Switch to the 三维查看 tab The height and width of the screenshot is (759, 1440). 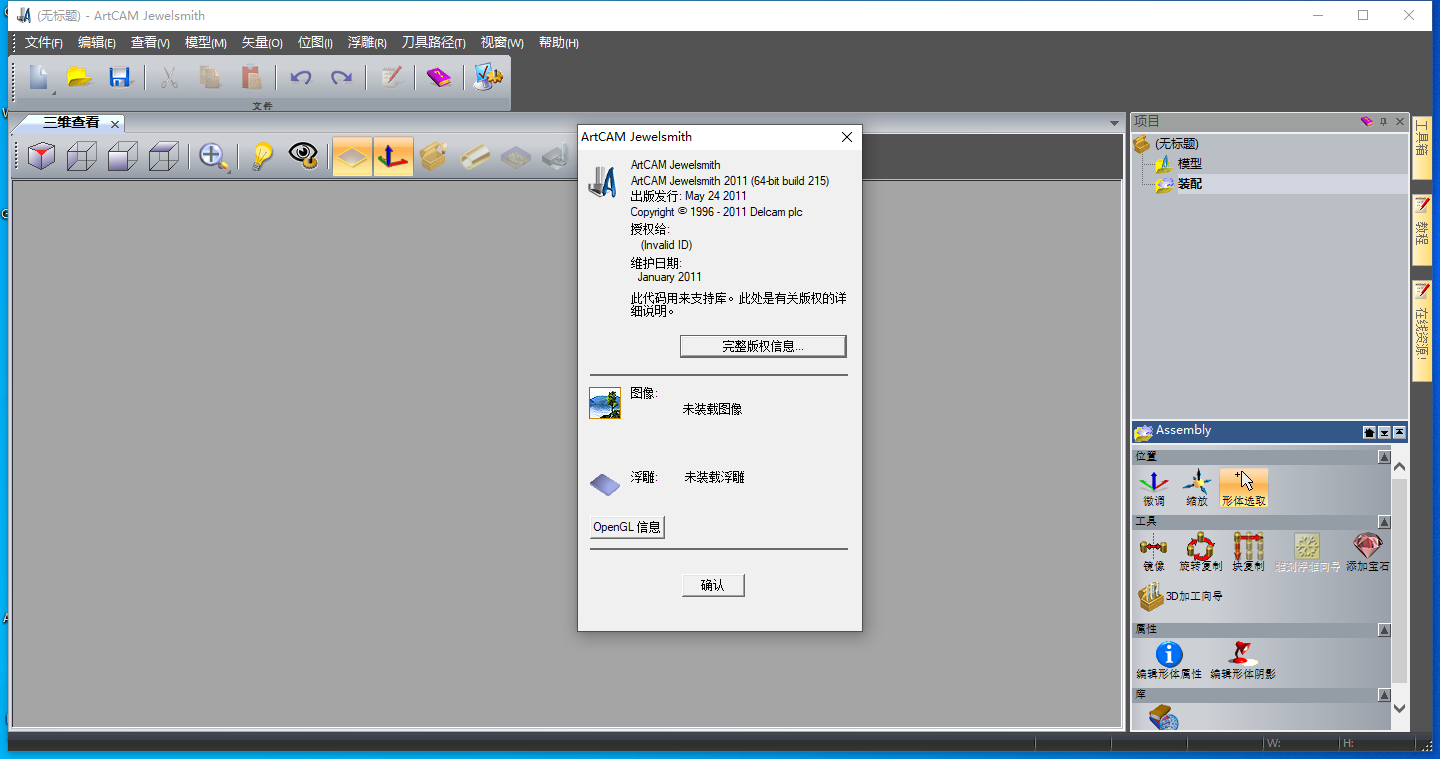click(x=71, y=123)
